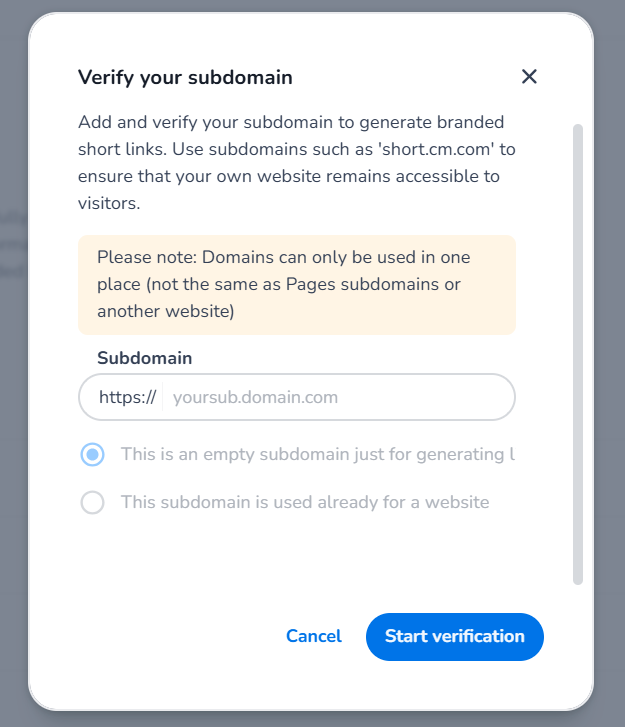Viewport: 625px width, 727px height.
Task: Click 'This subdomain is used already' label text
Action: [305, 502]
